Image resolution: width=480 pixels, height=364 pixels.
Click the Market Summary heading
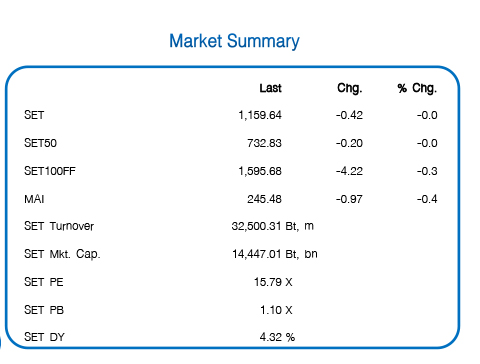[234, 42]
